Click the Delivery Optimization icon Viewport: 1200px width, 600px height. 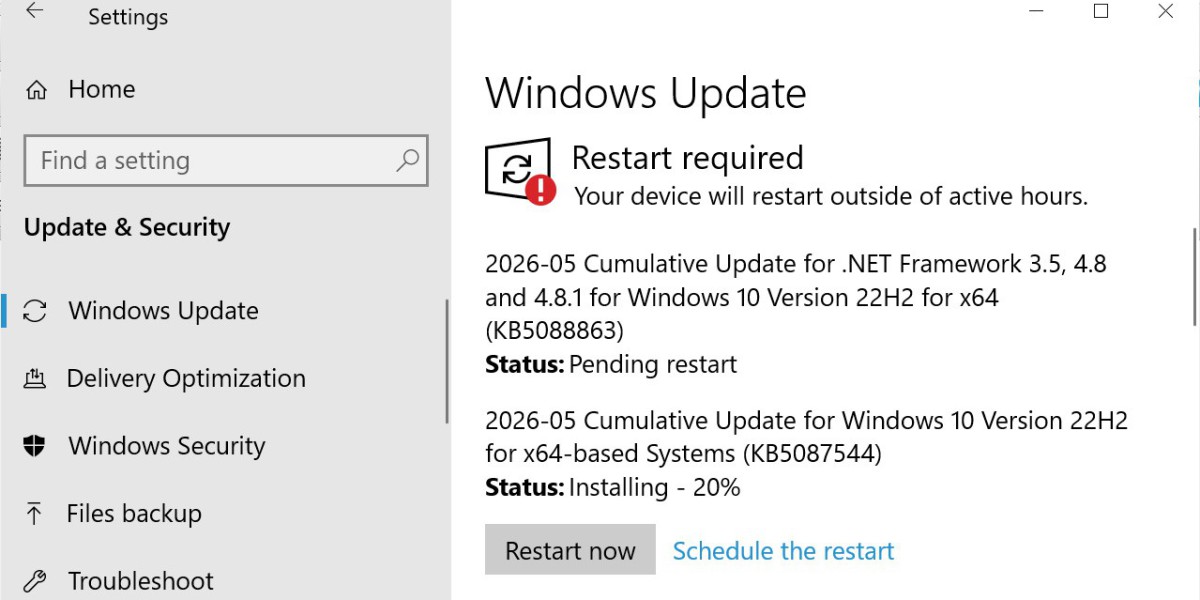tap(35, 379)
